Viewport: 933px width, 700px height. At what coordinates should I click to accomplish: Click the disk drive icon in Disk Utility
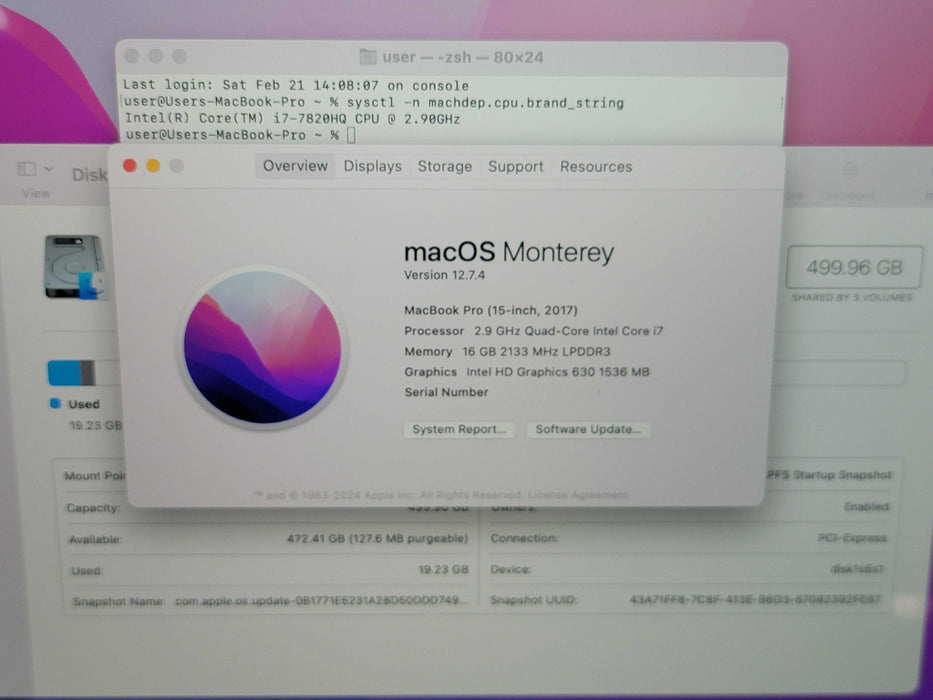[74, 267]
